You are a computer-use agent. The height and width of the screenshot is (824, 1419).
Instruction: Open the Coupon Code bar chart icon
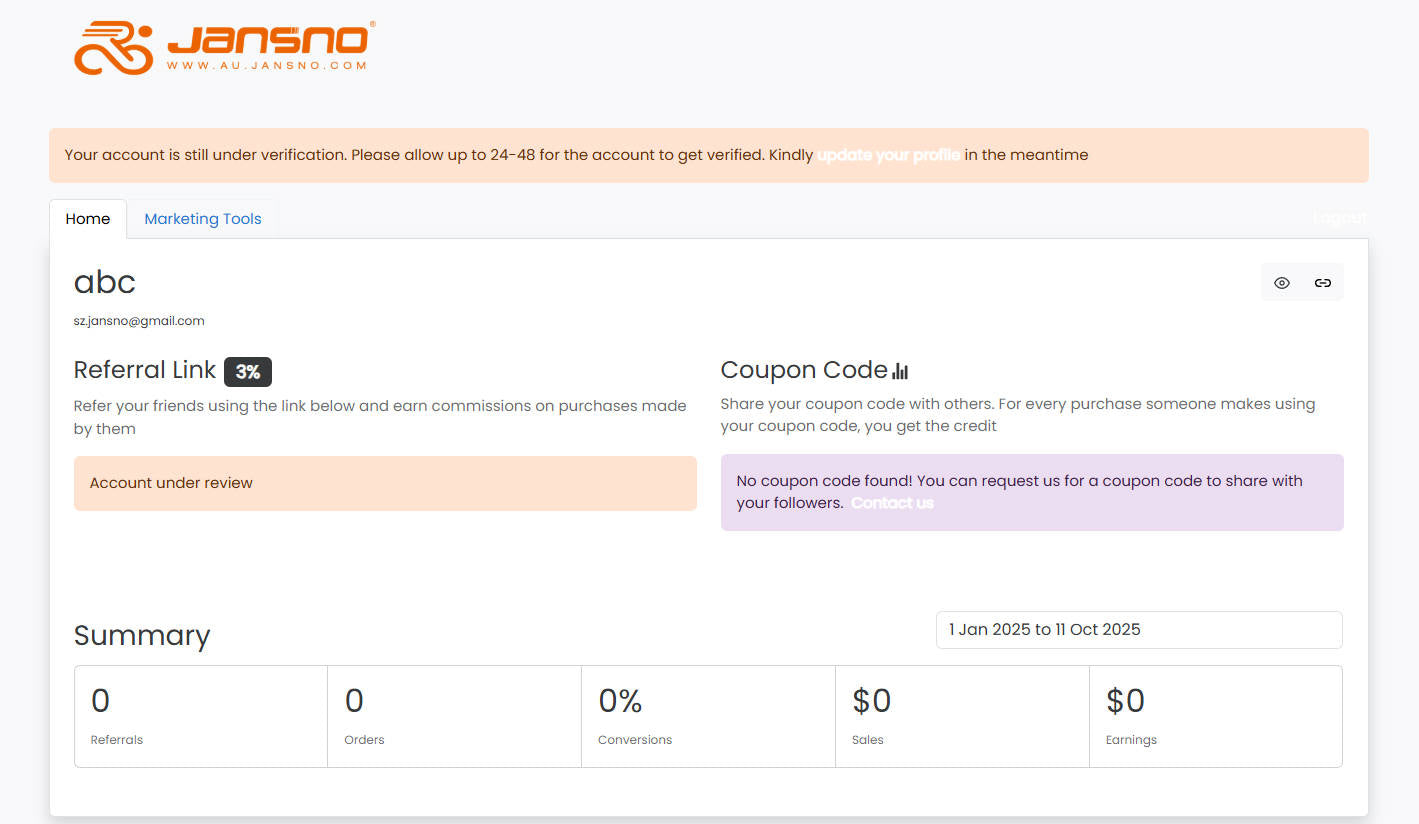tap(900, 371)
